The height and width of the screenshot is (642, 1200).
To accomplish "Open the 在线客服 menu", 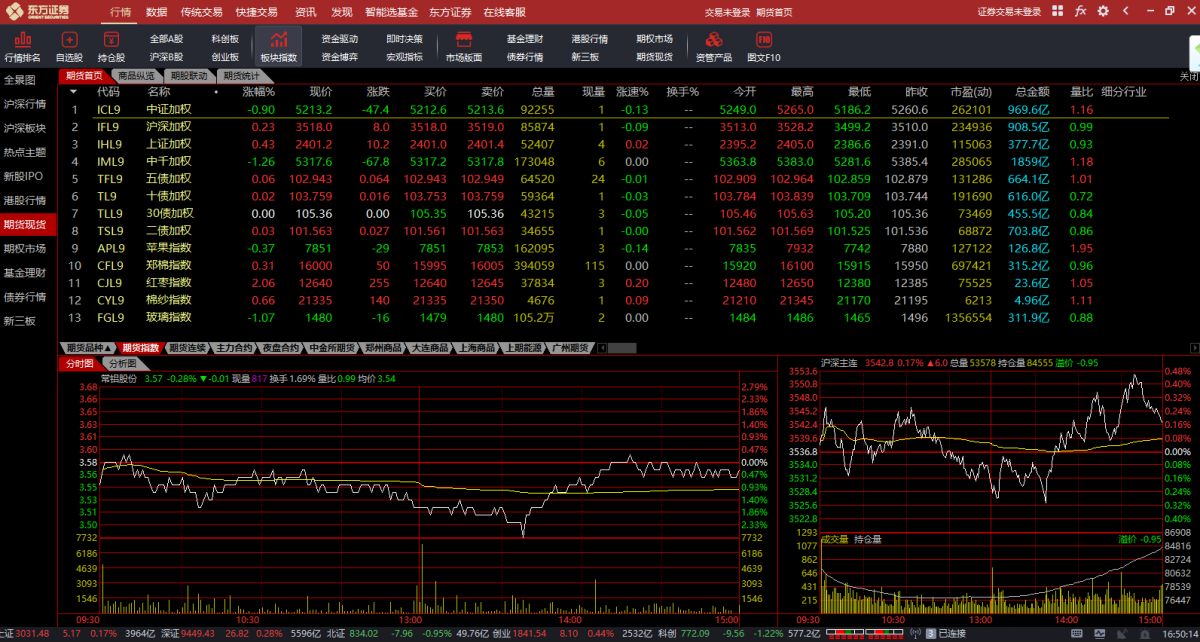I will tap(505, 12).
